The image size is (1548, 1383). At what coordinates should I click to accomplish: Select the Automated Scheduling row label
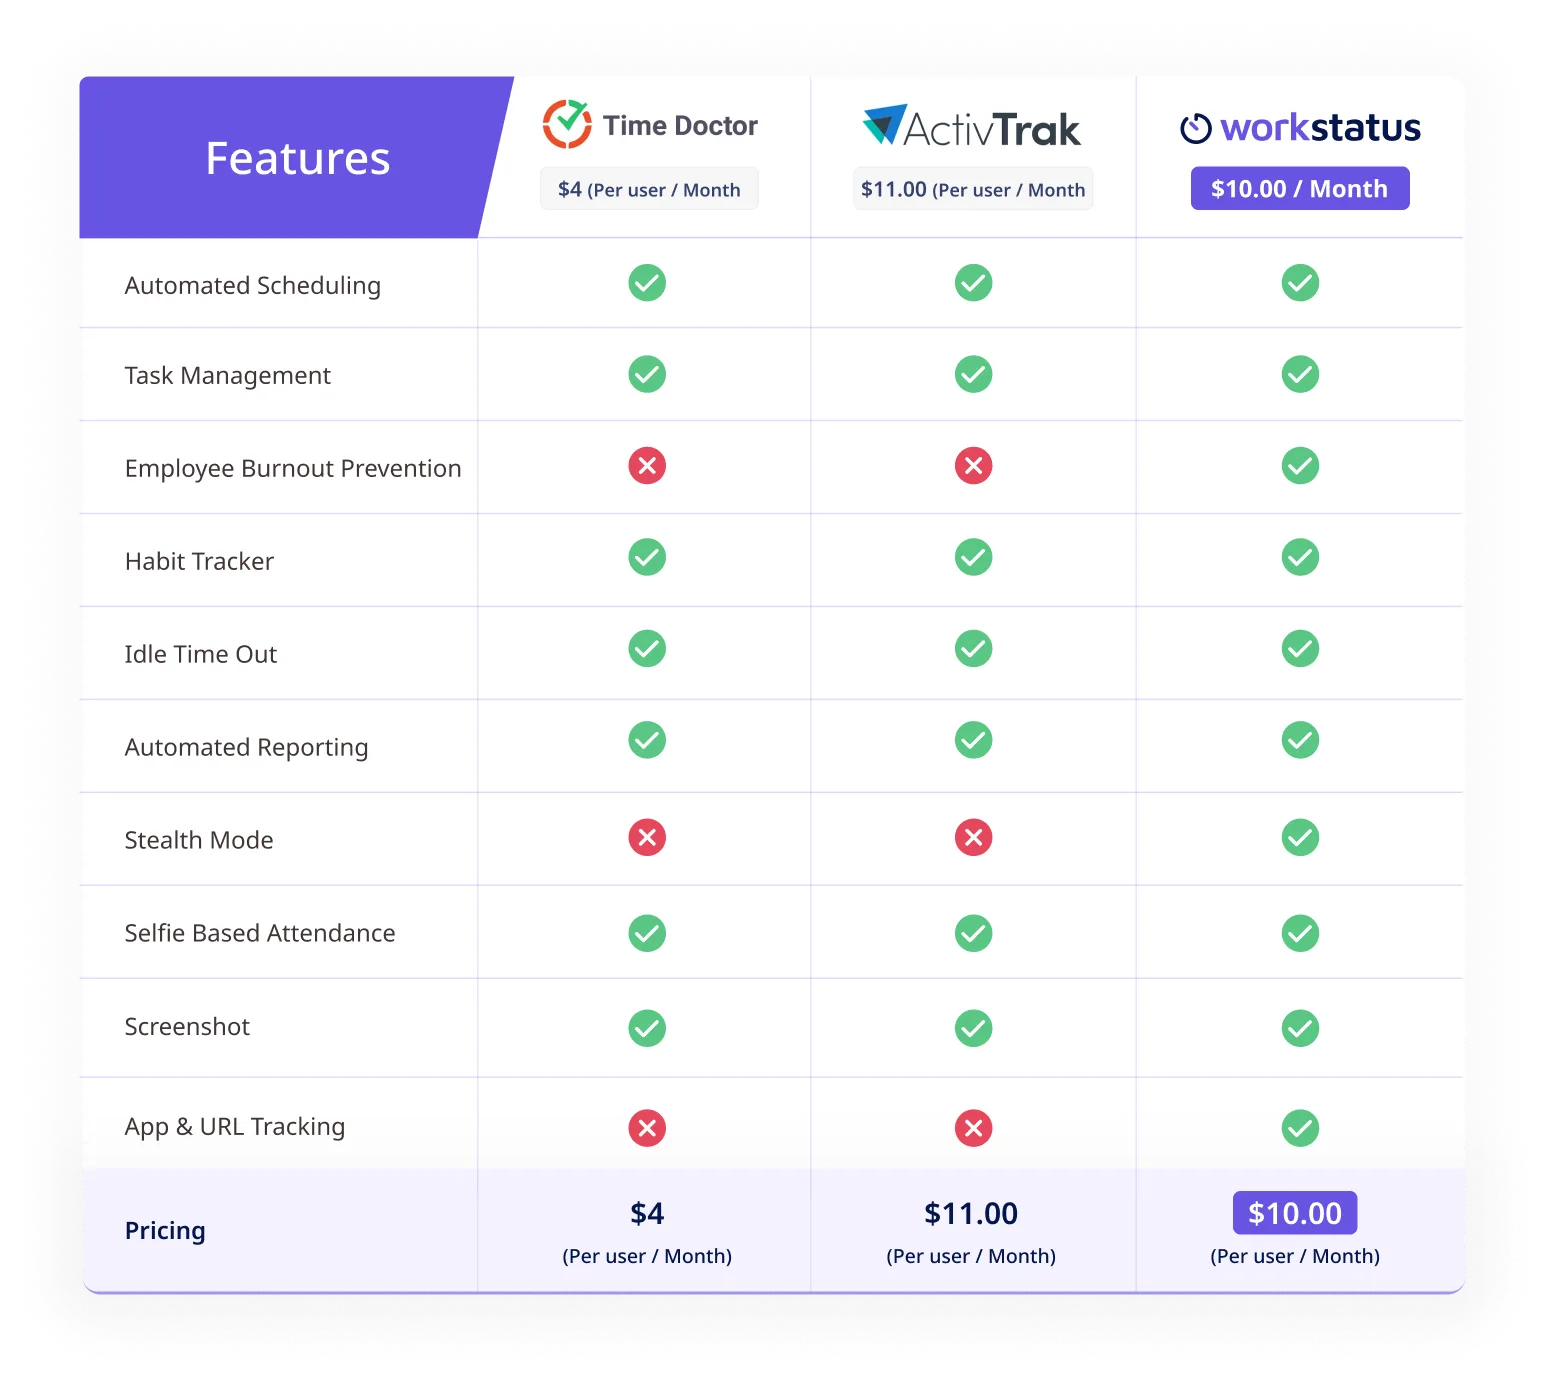253,286
